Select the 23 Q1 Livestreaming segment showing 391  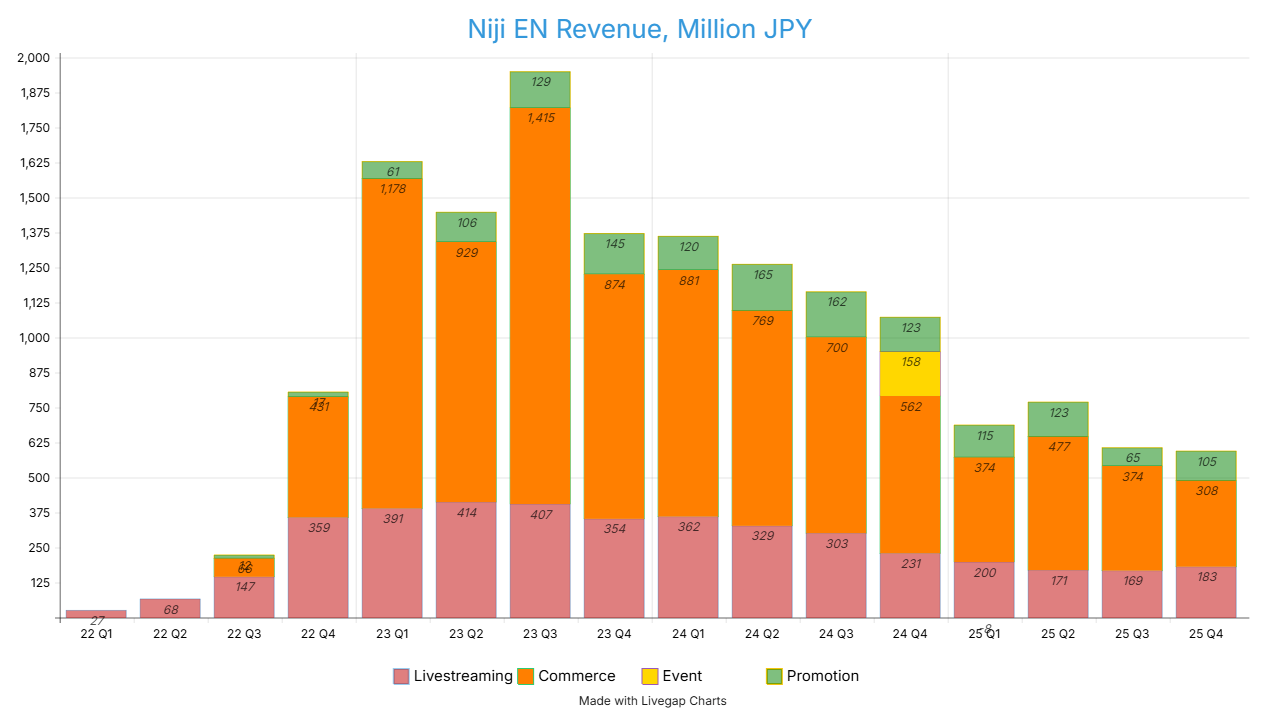coord(392,563)
